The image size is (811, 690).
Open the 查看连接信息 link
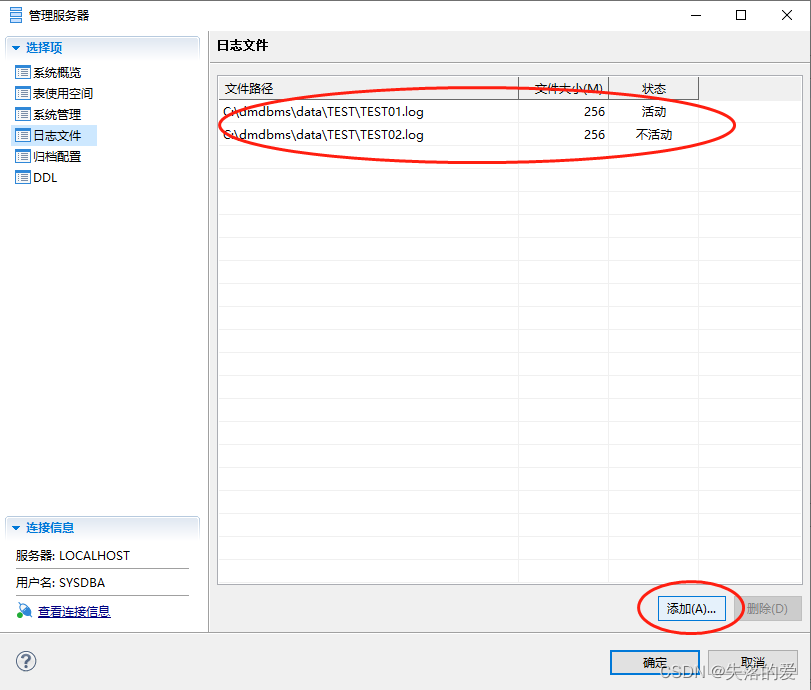74,611
